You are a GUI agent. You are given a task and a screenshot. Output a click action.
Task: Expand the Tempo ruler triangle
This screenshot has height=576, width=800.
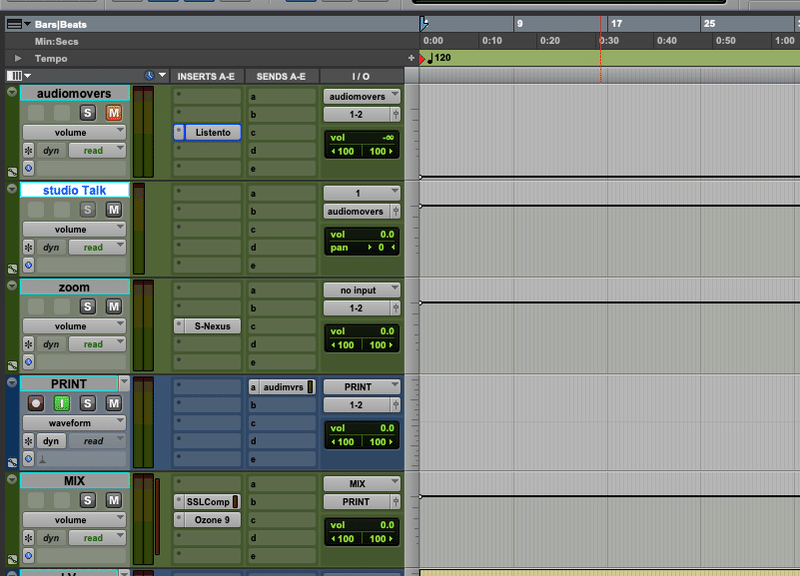click(x=18, y=59)
